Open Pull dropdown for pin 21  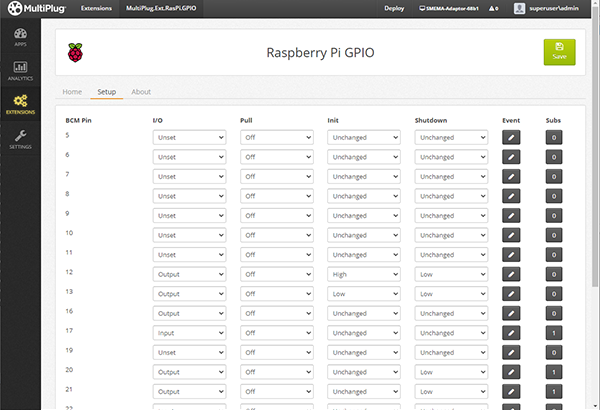click(x=277, y=391)
